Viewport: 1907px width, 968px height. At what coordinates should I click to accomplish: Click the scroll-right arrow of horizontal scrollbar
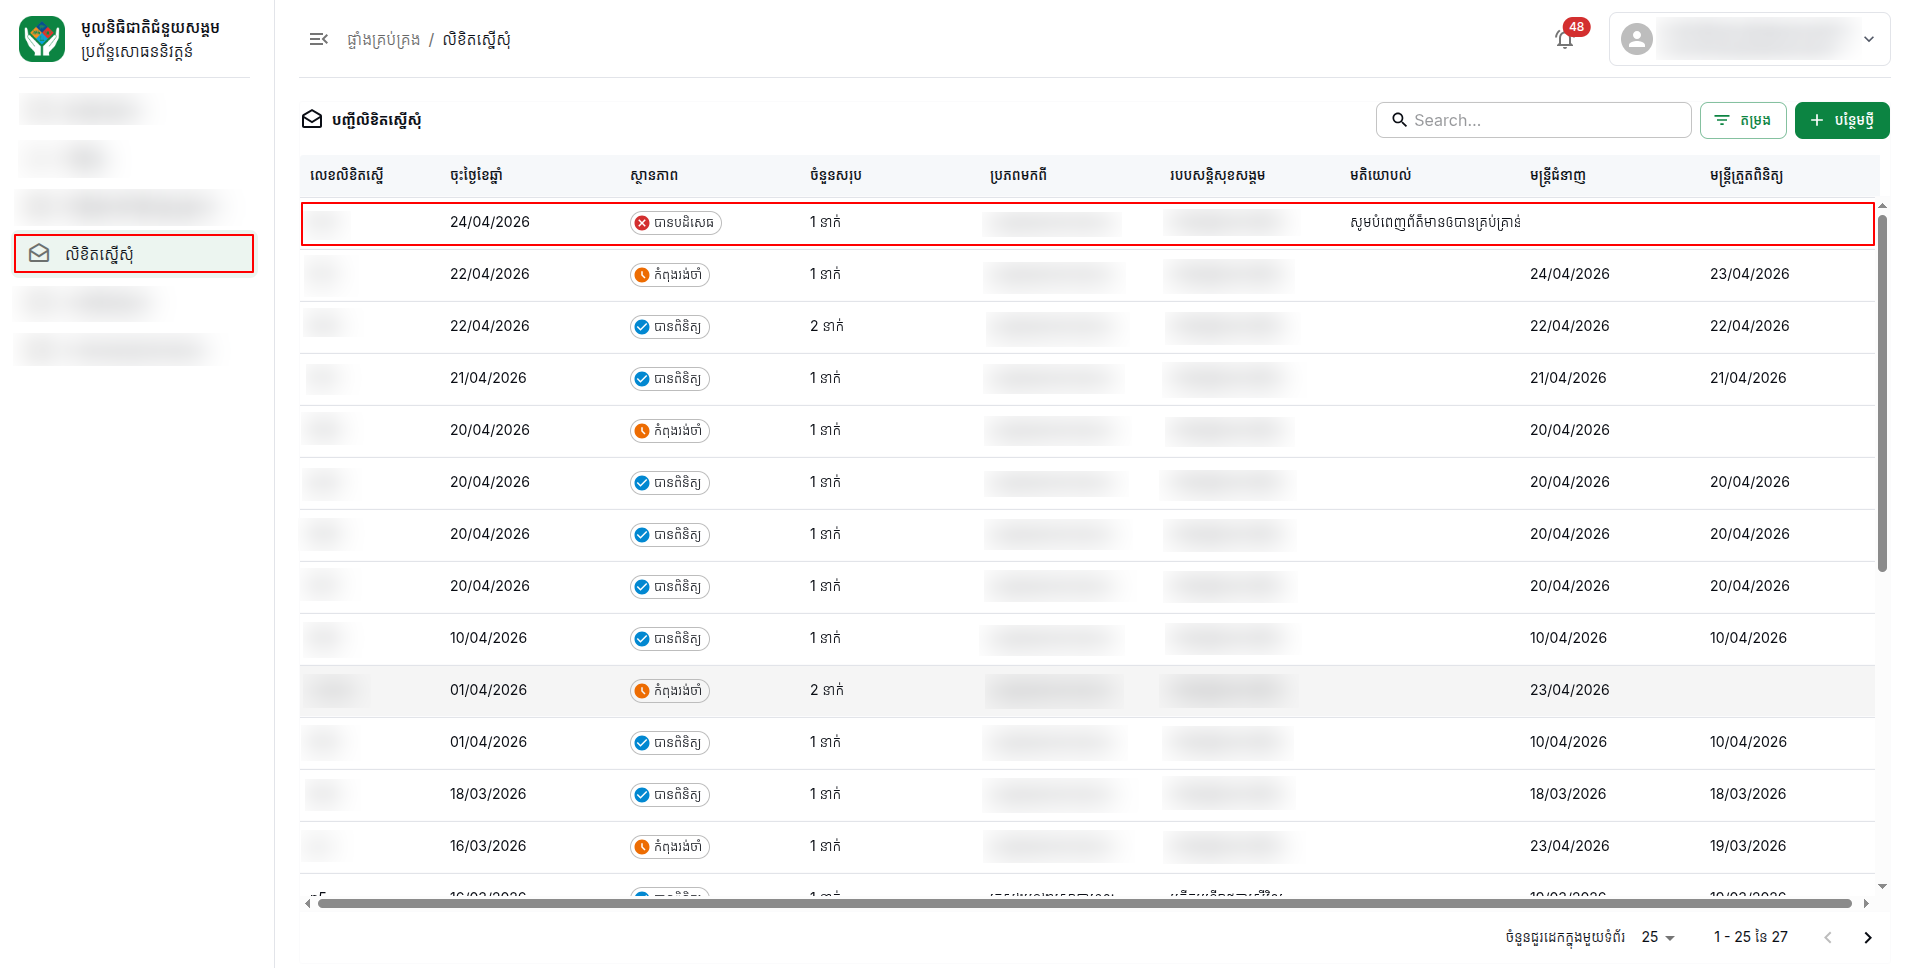[x=1866, y=903]
